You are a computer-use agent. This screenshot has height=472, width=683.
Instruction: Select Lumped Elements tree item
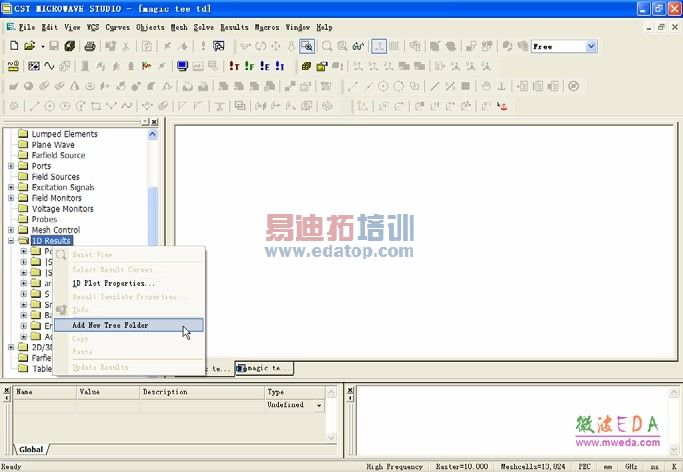64,134
